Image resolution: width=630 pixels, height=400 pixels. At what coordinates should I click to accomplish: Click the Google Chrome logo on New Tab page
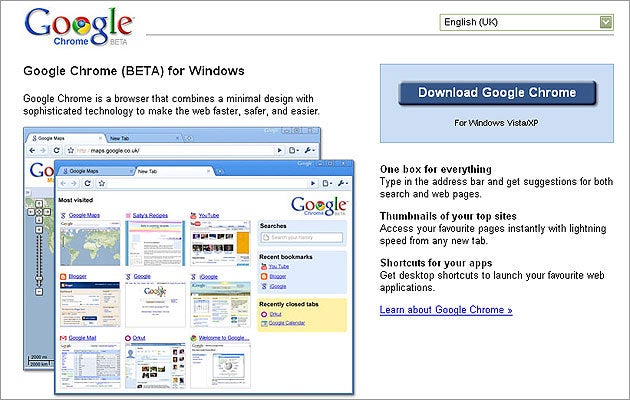[x=319, y=206]
